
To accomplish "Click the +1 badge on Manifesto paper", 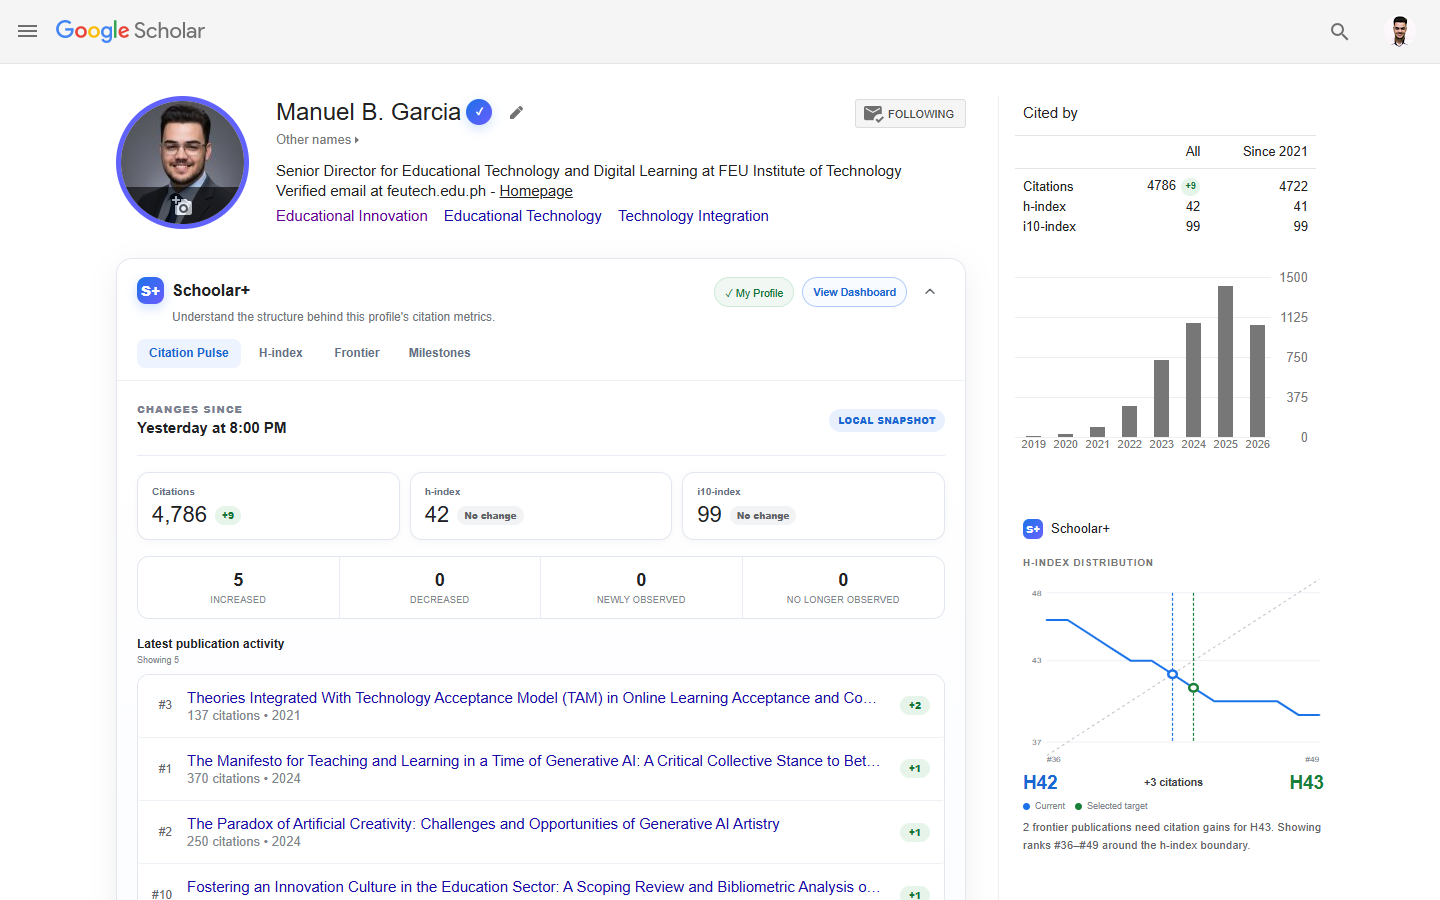I will [915, 769].
